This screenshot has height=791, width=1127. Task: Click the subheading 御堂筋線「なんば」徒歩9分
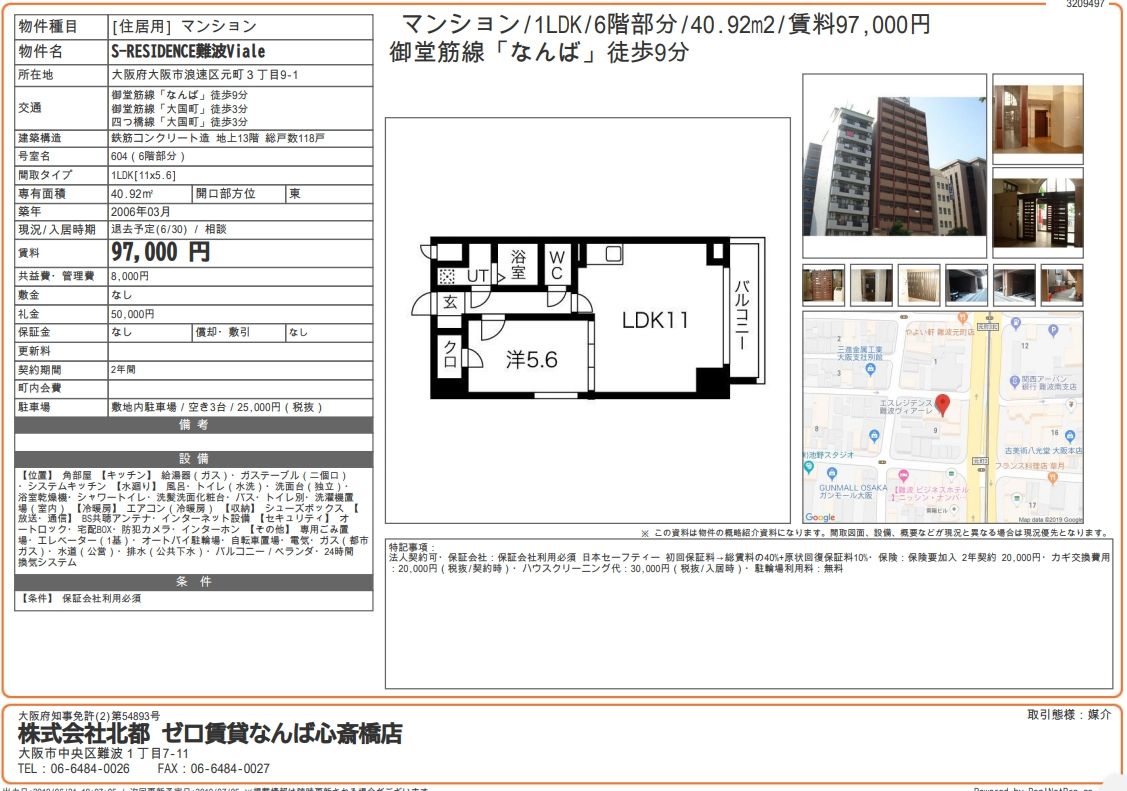click(x=539, y=52)
